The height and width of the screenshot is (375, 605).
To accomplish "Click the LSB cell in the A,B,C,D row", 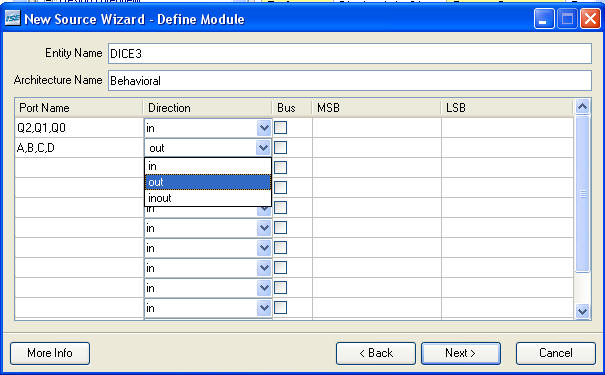I will pyautogui.click(x=507, y=148).
